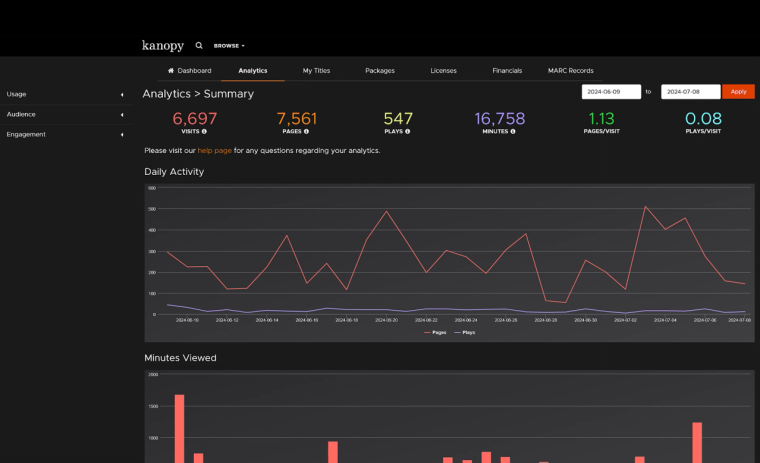Click the home icon beside Dashboard
This screenshot has height=463, width=760.
click(171, 71)
